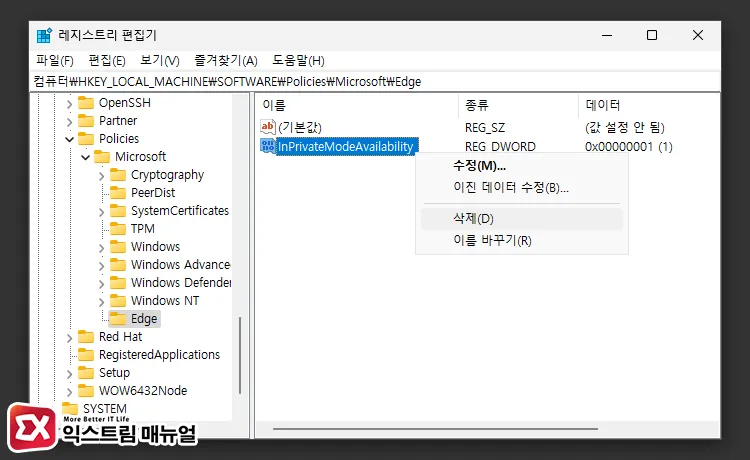Click the WOW6432Node folder icon
The image size is (750, 460).
coord(86,391)
